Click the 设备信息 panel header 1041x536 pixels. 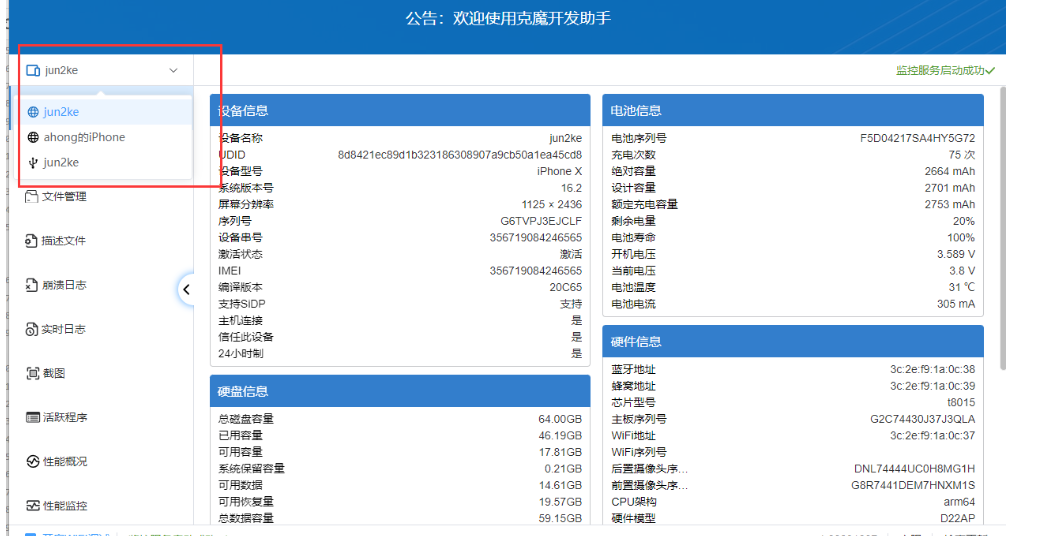pyautogui.click(x=400, y=110)
